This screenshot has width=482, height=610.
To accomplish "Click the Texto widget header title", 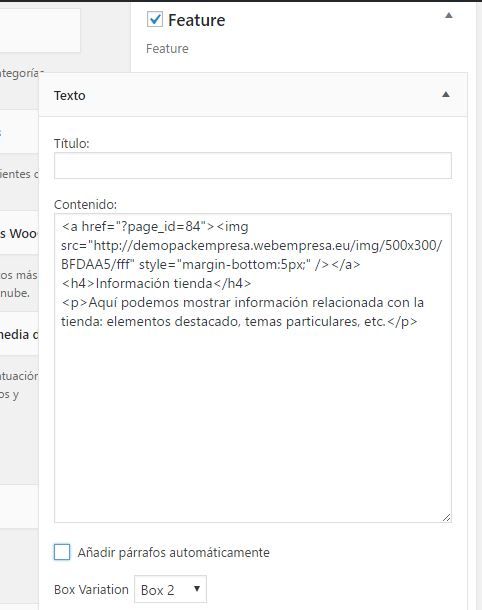I will [x=70, y=95].
